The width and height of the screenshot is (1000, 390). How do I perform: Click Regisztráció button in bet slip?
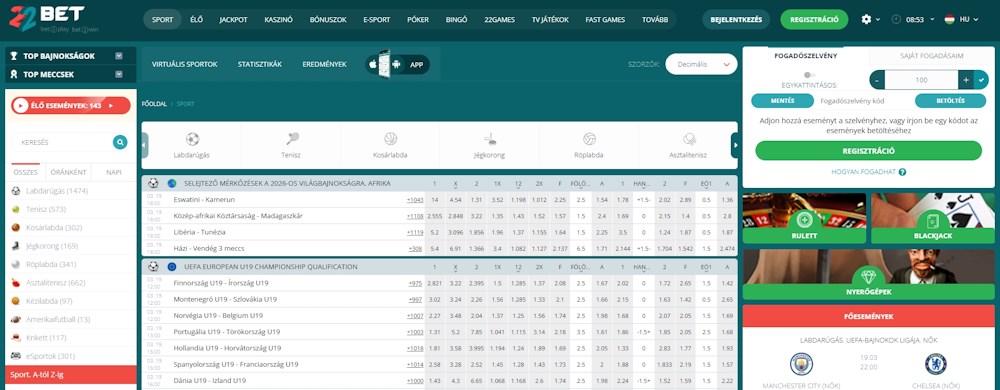pyautogui.click(x=869, y=151)
